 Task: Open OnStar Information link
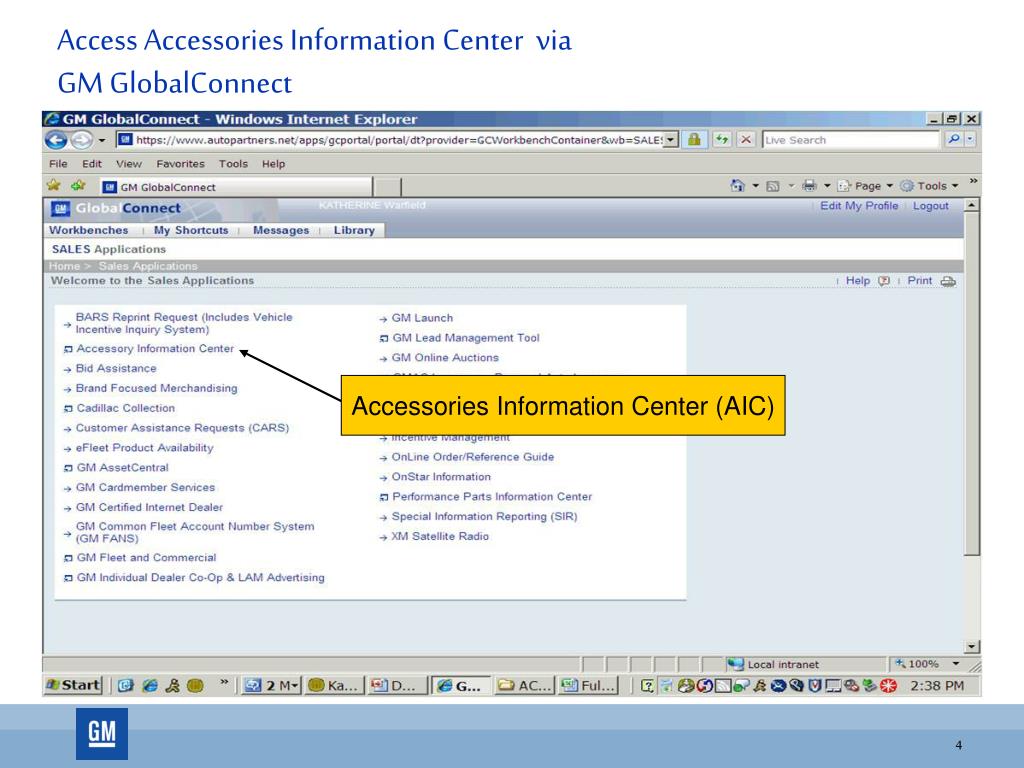[x=441, y=477]
